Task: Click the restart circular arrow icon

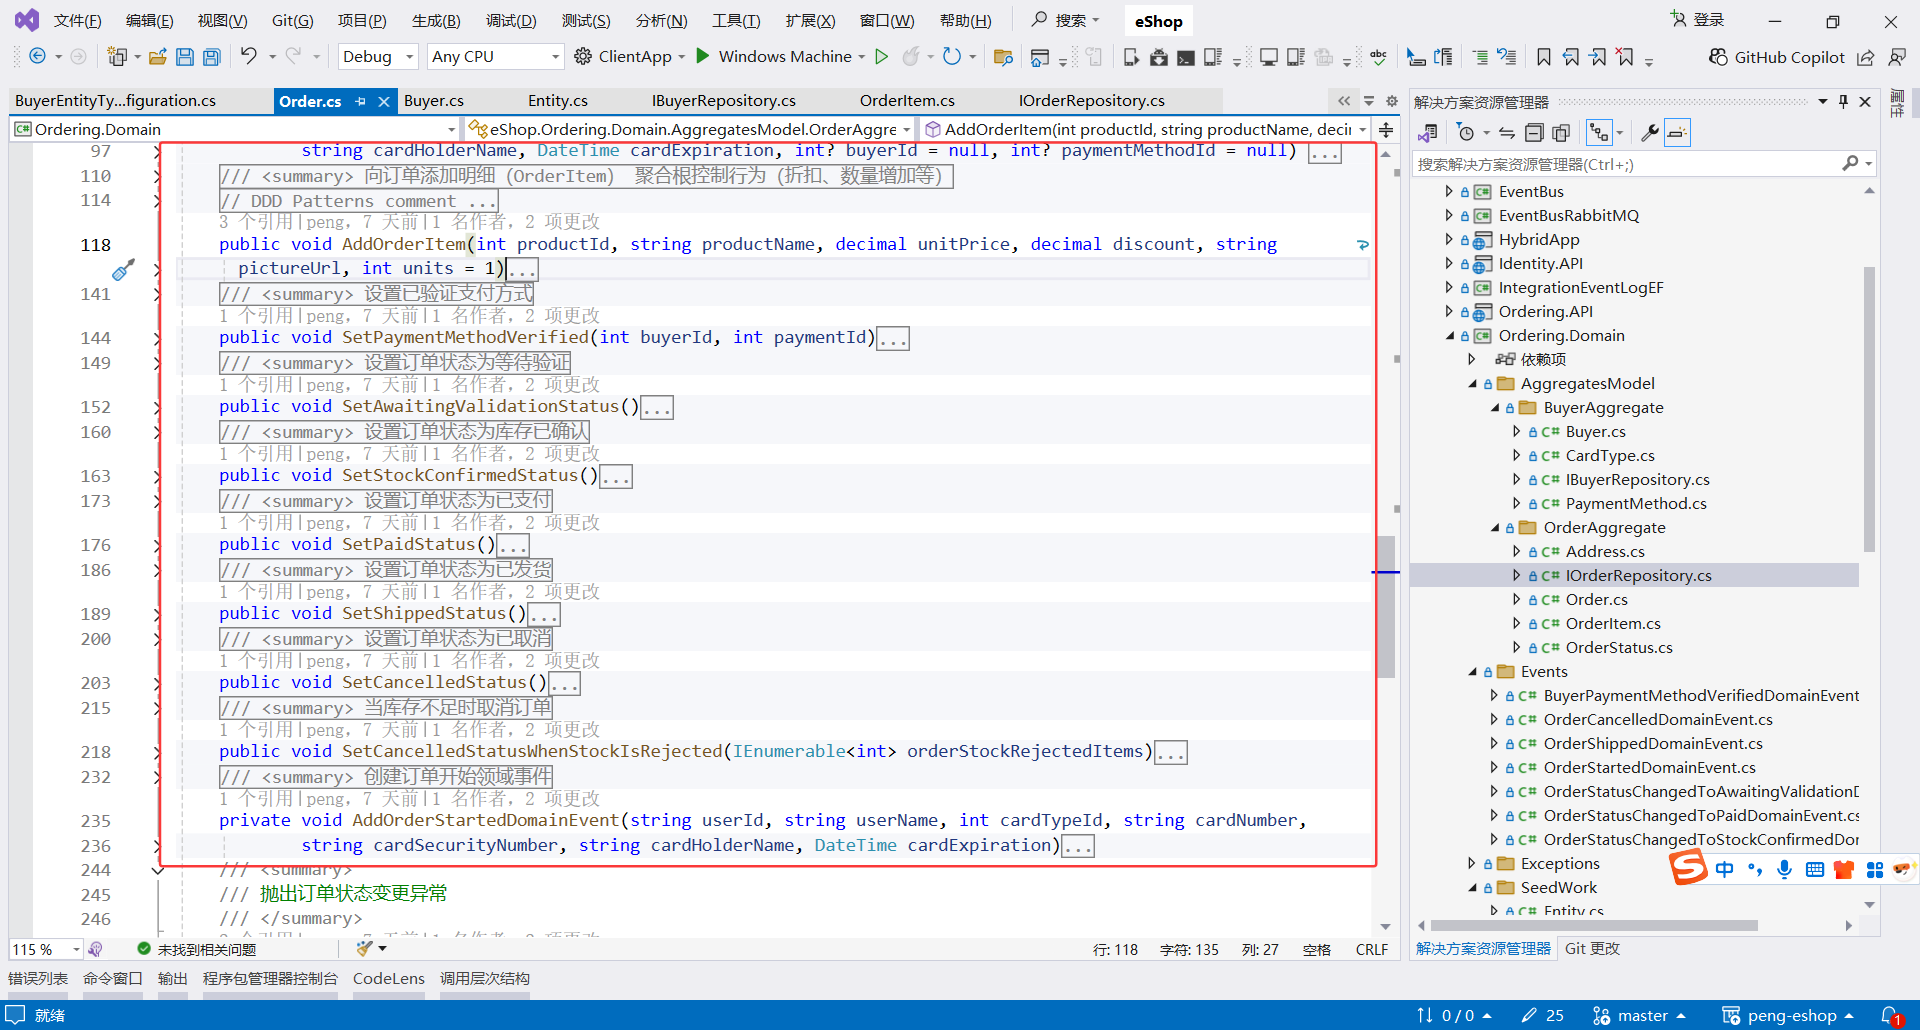Action: [952, 56]
